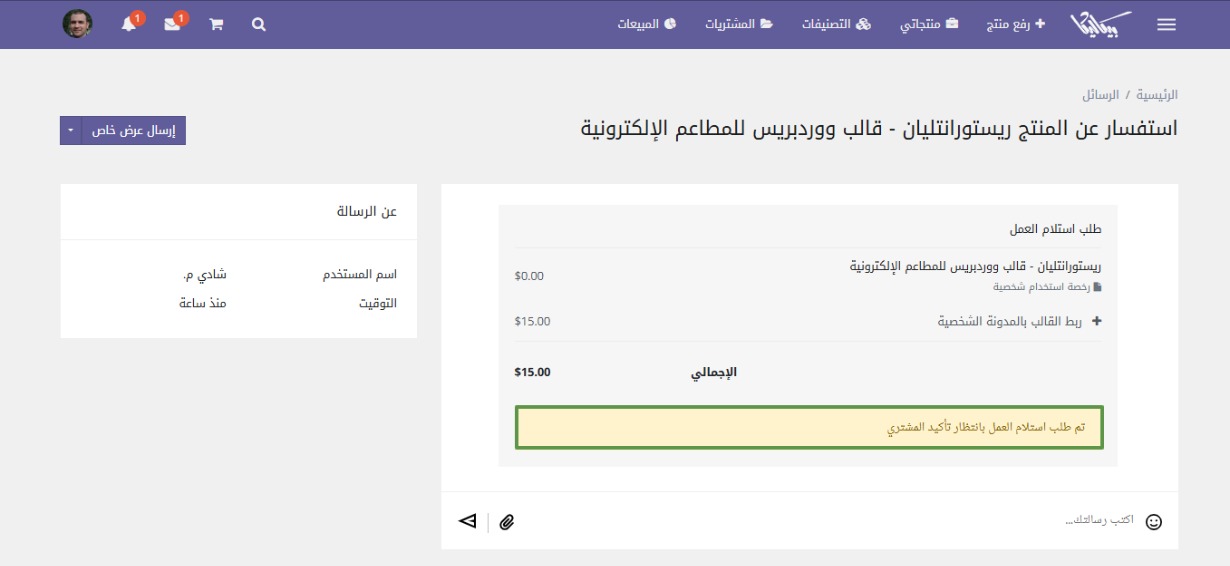The height and width of the screenshot is (566, 1230).
Task: Go to منتجاتي my products
Action: (x=929, y=23)
